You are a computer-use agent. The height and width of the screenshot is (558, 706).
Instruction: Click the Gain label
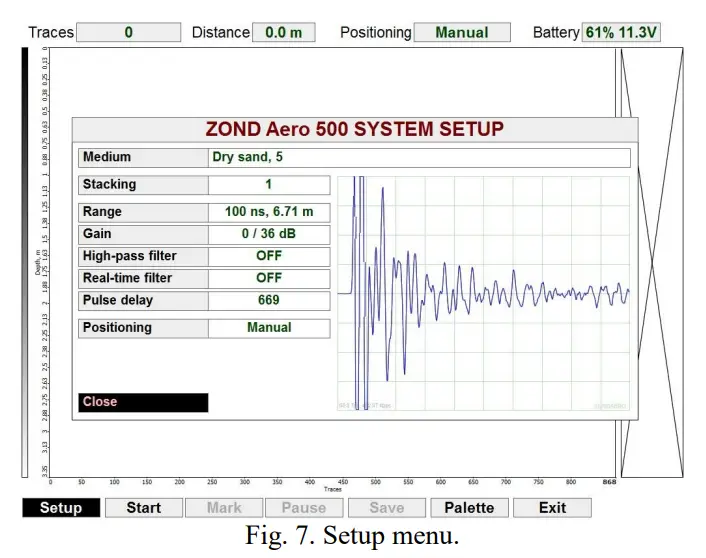(143, 235)
